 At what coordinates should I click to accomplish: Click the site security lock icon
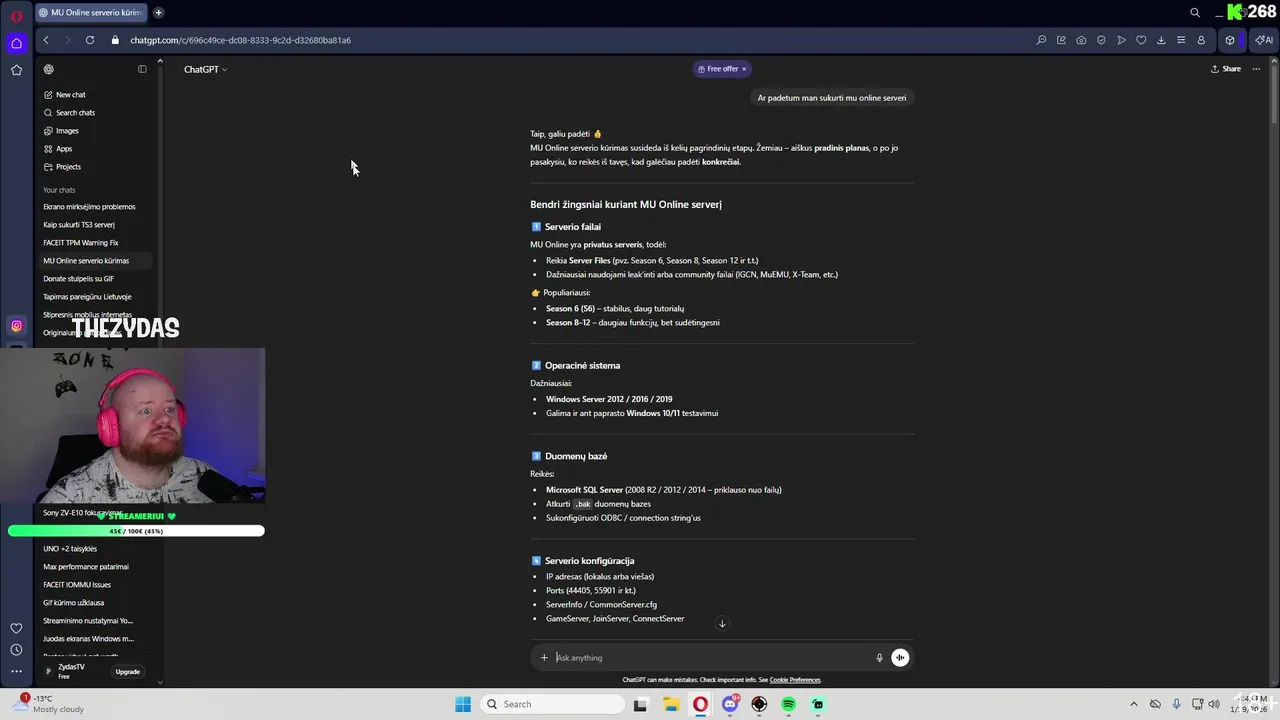[115, 40]
